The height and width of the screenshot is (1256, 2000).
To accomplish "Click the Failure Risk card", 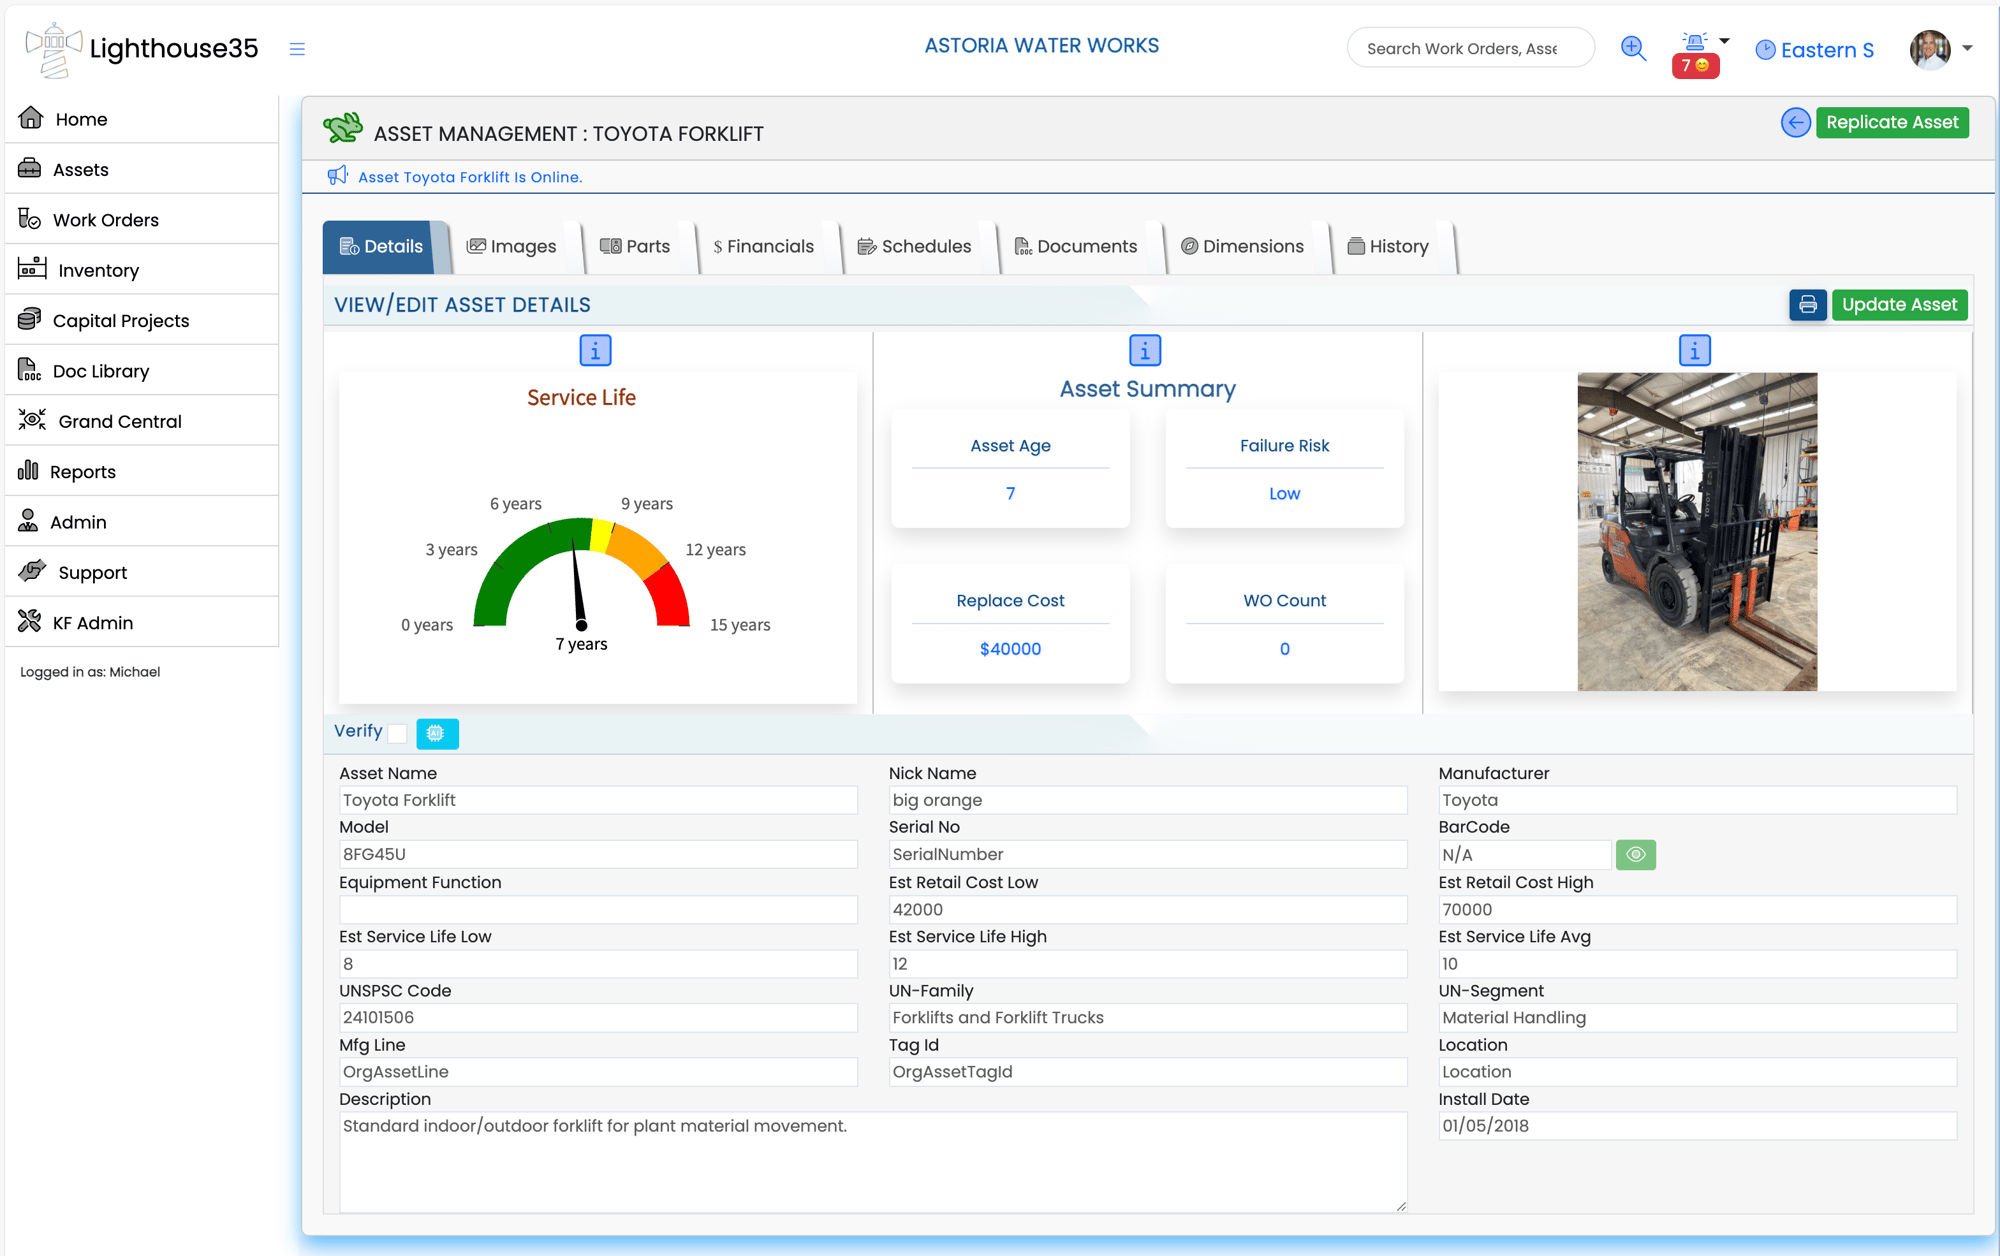I will pos(1284,469).
